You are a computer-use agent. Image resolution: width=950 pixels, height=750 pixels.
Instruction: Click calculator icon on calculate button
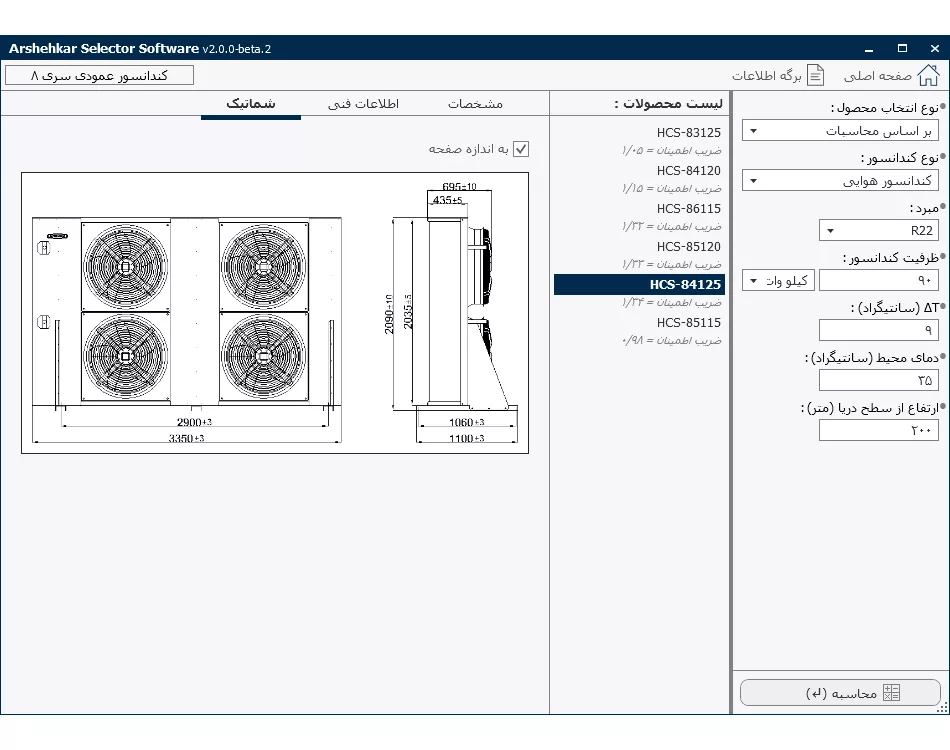[x=892, y=693]
